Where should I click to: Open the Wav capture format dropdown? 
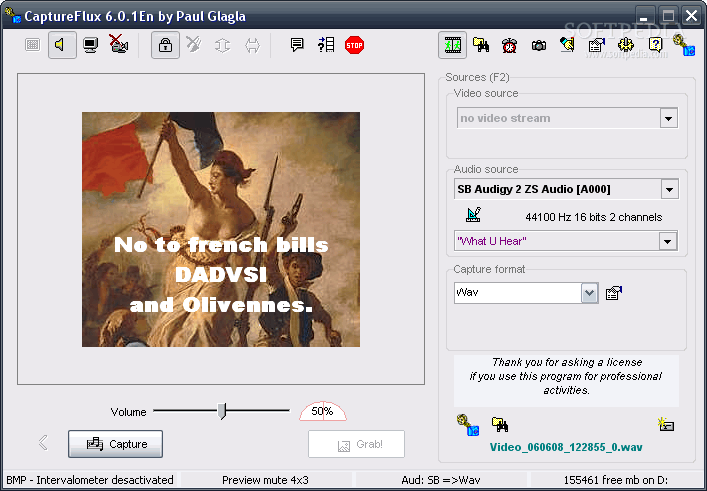click(589, 293)
